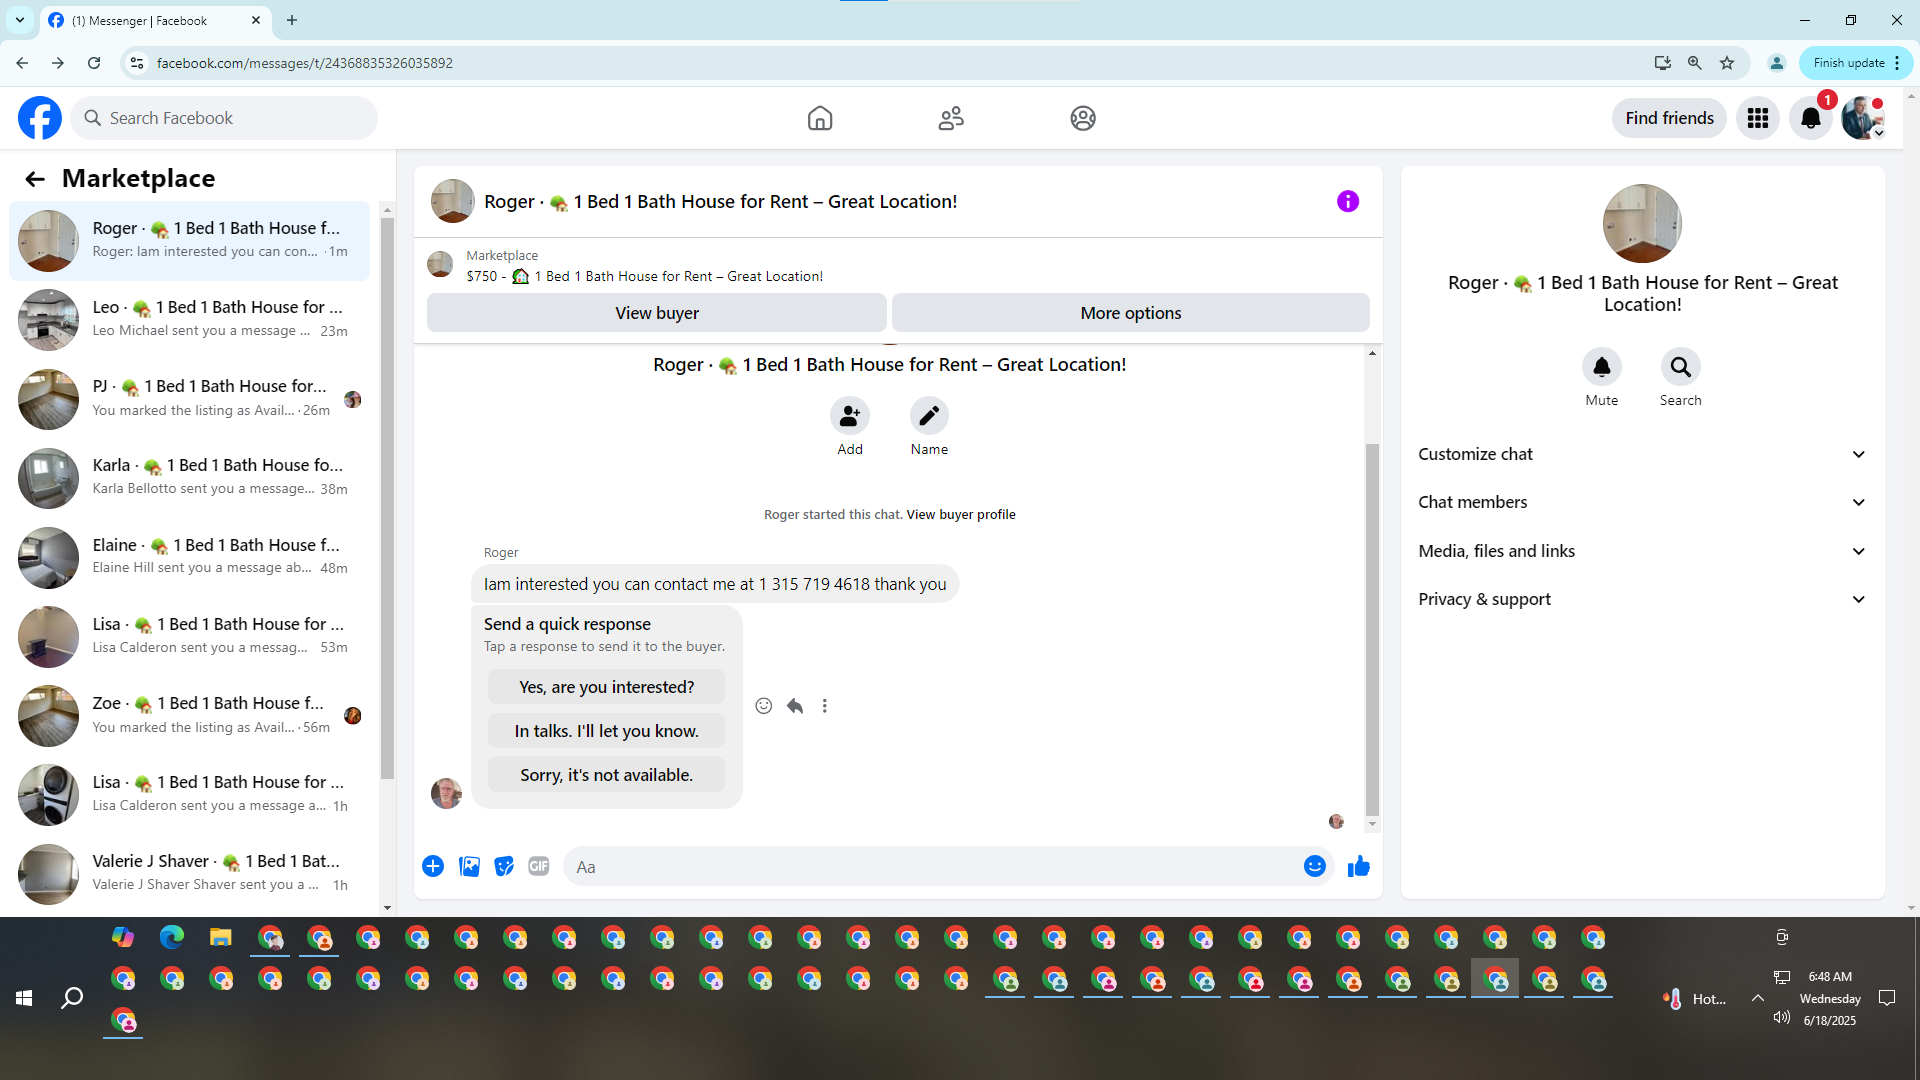Open the account profile dropdown

[x=1864, y=118]
